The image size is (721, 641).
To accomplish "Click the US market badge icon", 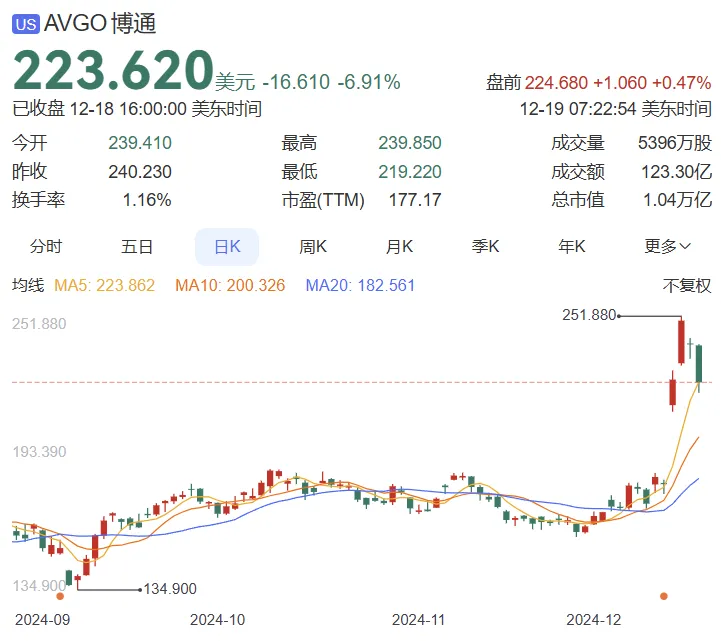I will [x=26, y=24].
